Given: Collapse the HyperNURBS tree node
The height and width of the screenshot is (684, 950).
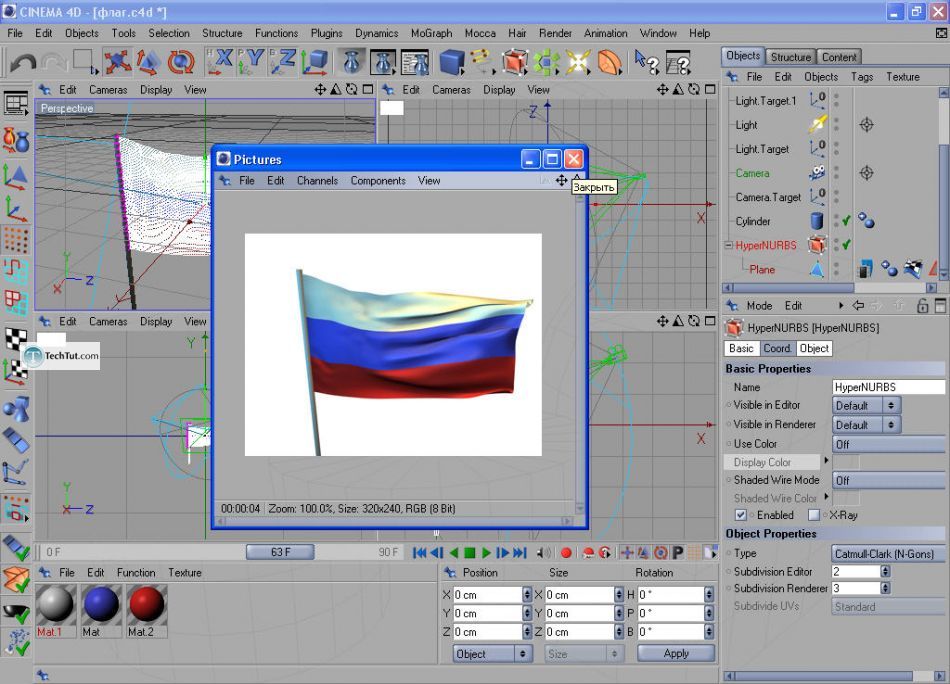Looking at the screenshot, I should tap(729, 245).
